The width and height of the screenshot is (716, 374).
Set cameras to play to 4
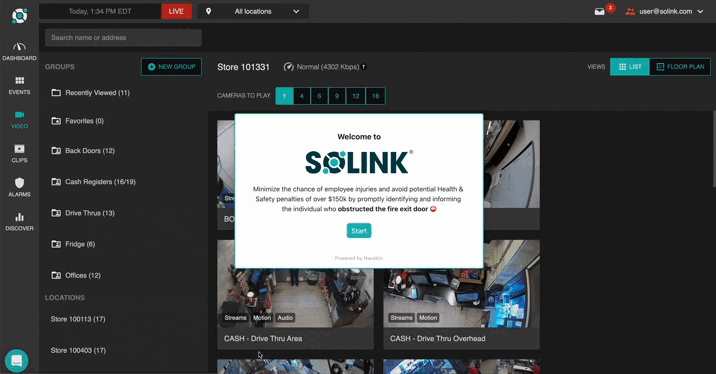click(x=302, y=96)
